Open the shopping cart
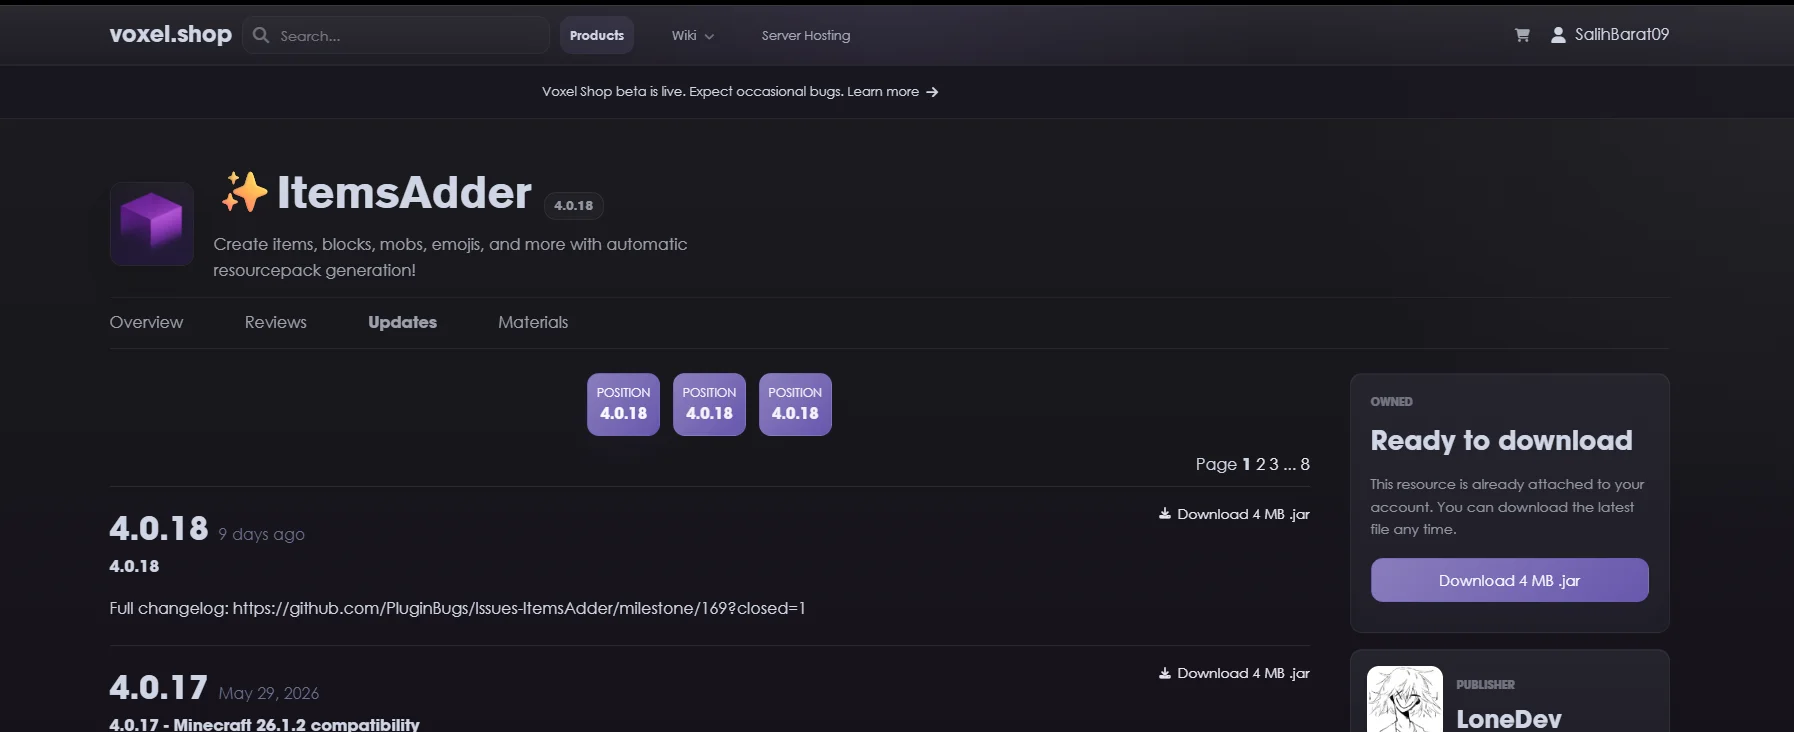1794x732 pixels. coord(1522,35)
